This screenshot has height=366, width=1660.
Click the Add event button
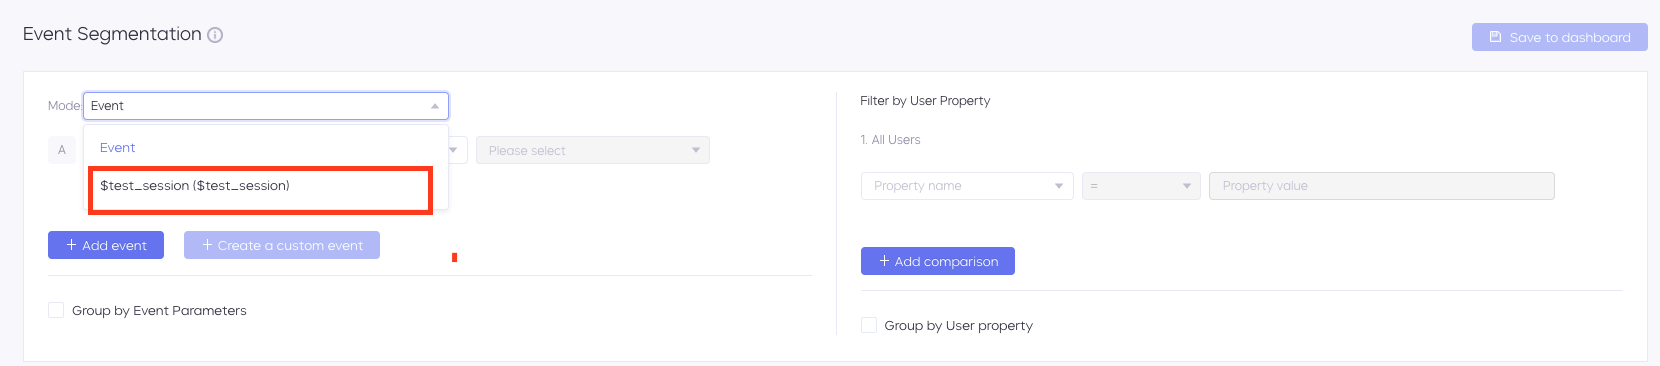106,245
